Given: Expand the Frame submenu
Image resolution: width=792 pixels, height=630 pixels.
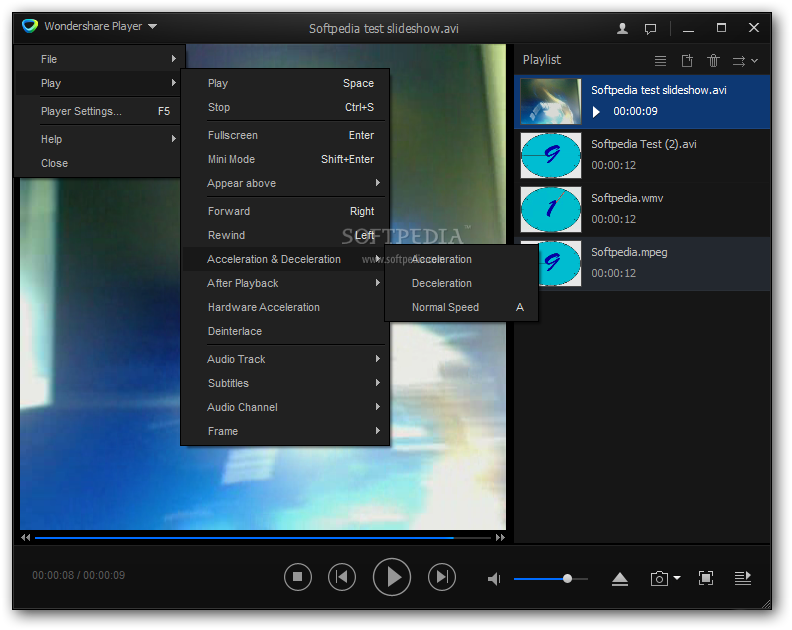Looking at the screenshot, I should click(286, 431).
